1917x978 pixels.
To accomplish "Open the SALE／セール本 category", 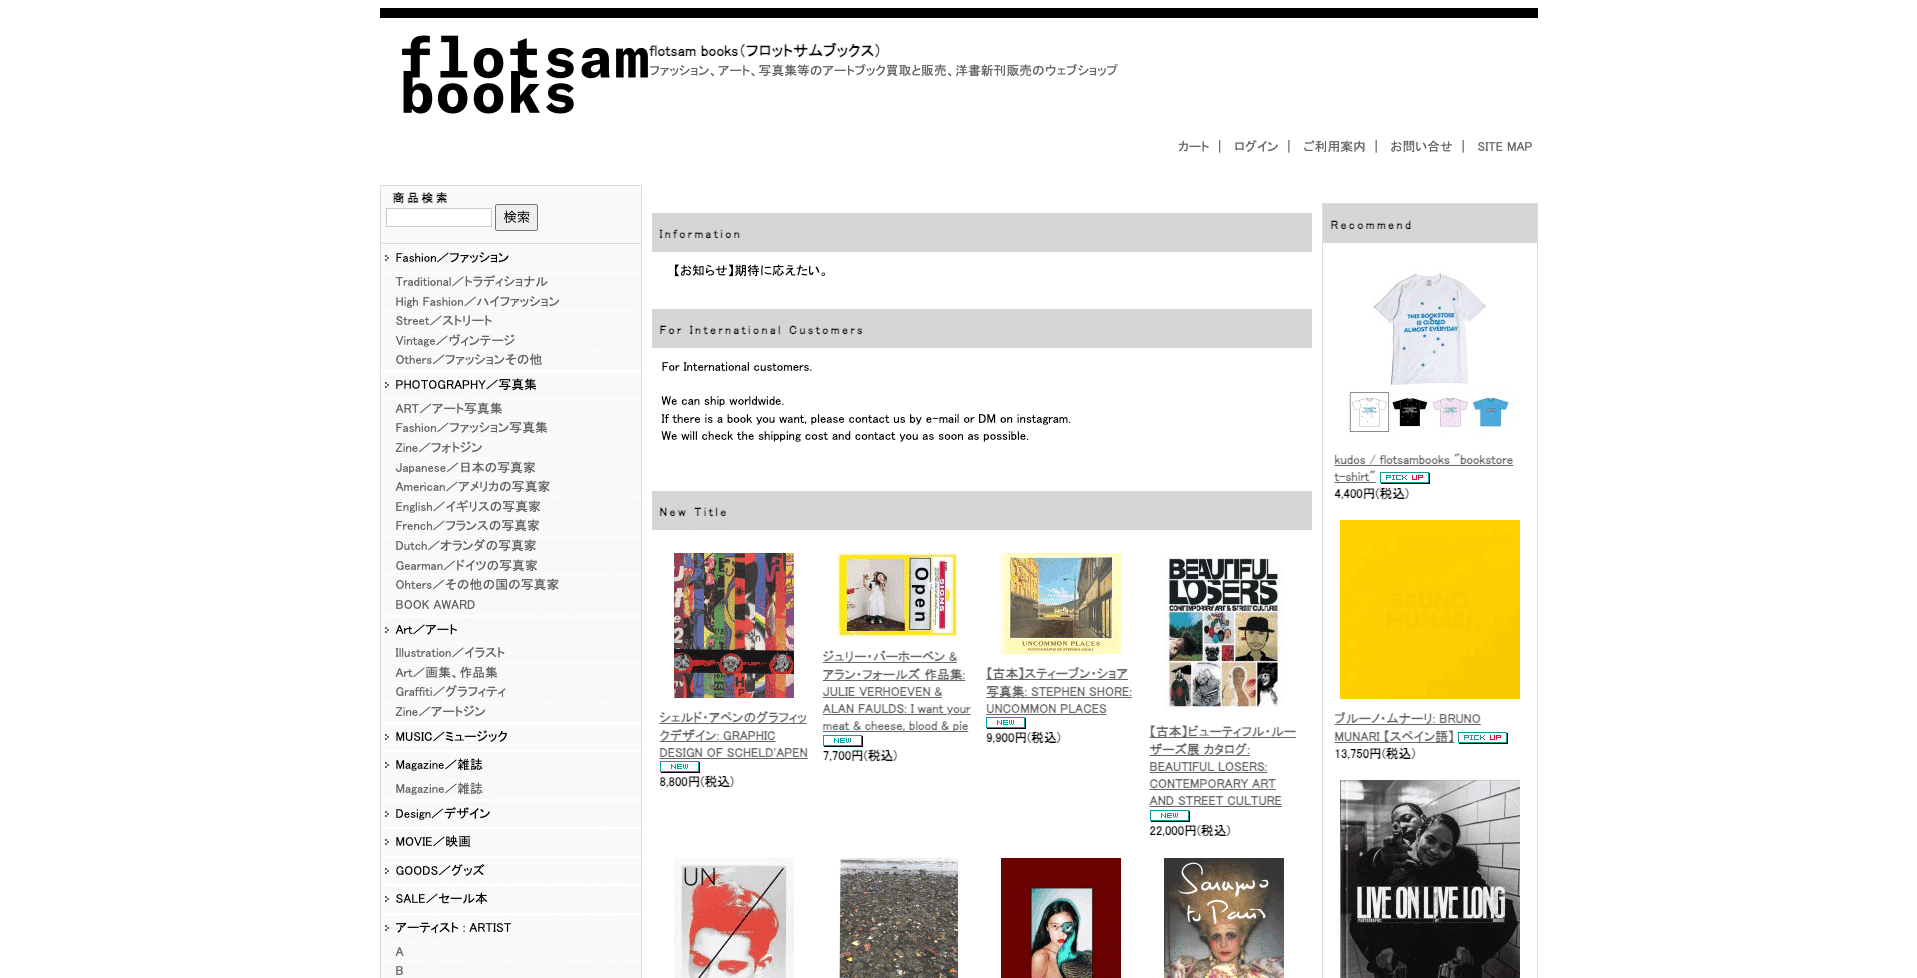I will click(441, 899).
